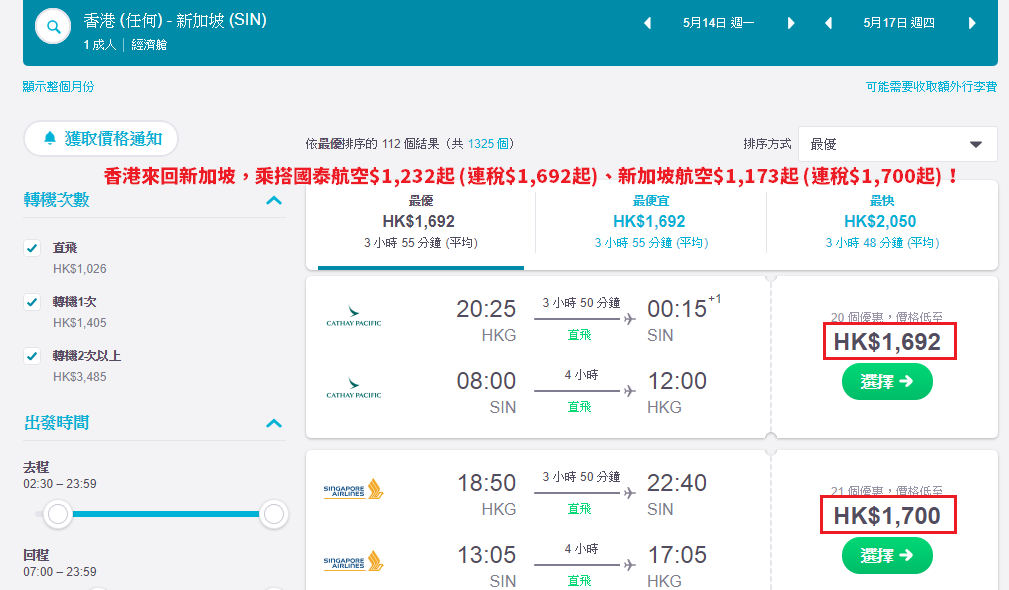Viewport: 1009px width, 590px height.
Task: Click the 5月14日 週一 departure date
Action: [x=718, y=23]
